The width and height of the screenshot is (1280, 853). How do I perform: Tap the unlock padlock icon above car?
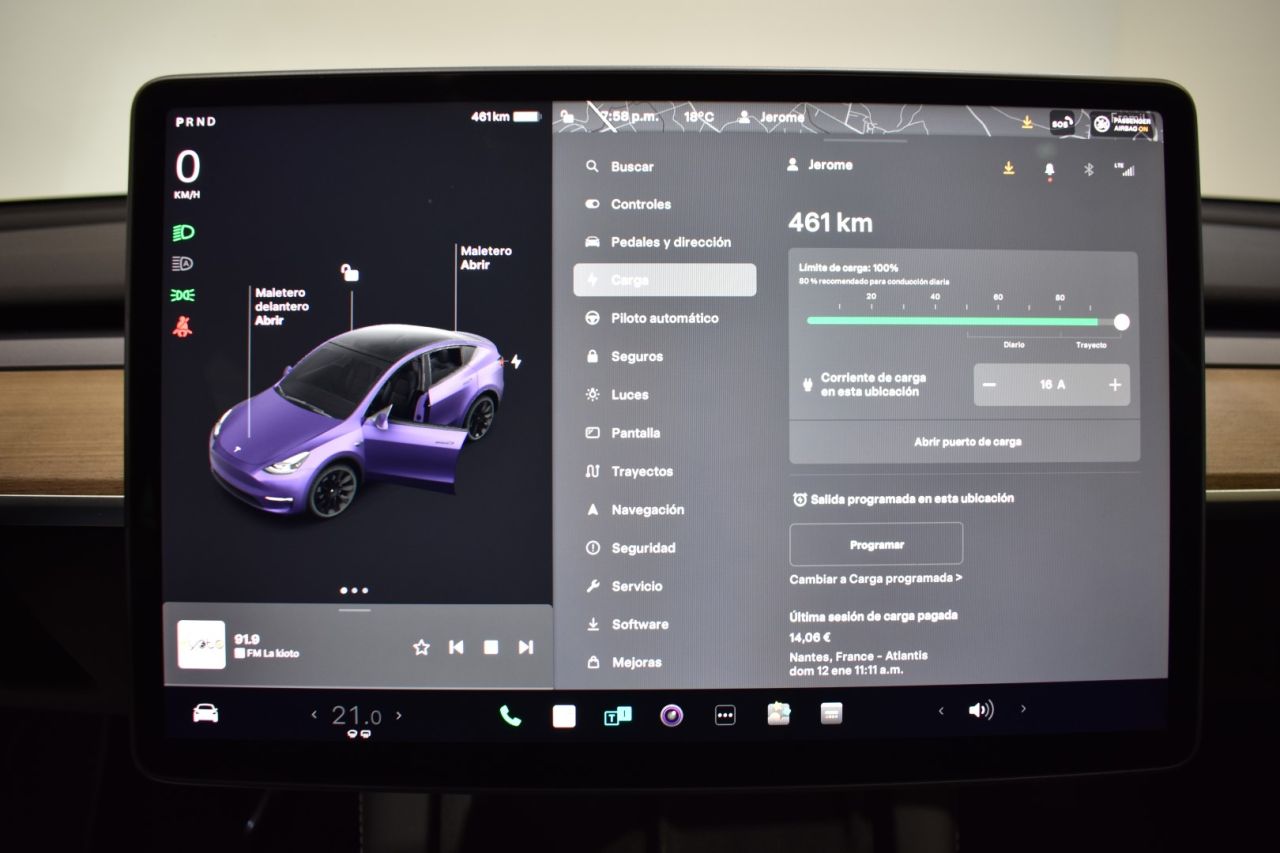[x=349, y=271]
